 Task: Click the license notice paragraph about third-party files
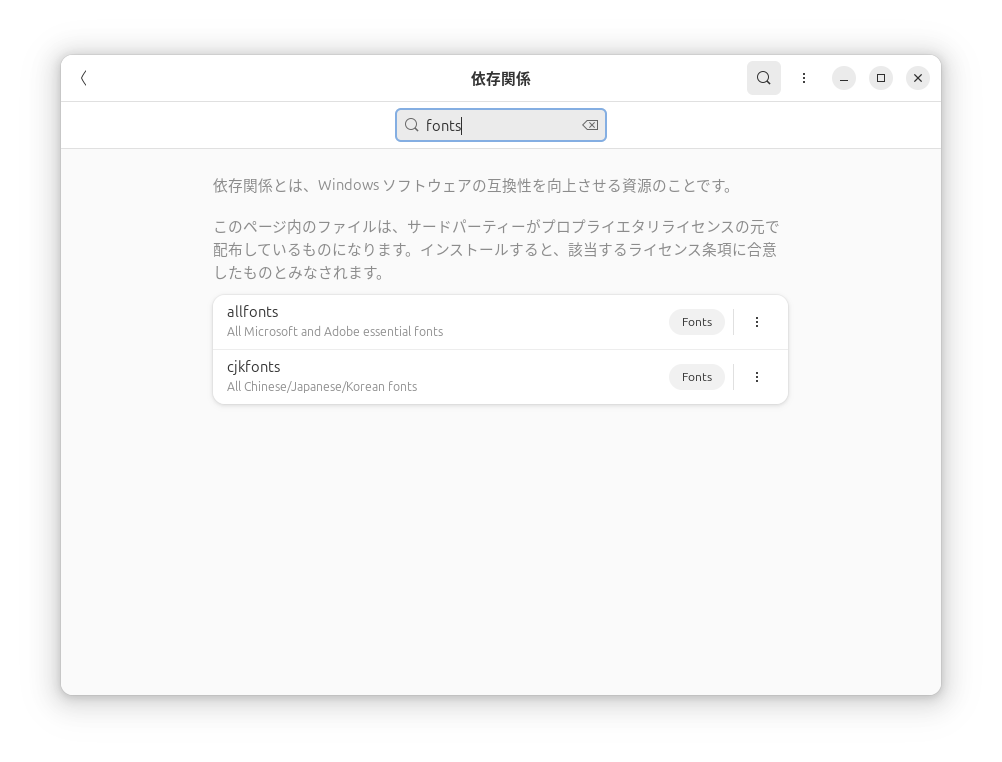(496, 250)
